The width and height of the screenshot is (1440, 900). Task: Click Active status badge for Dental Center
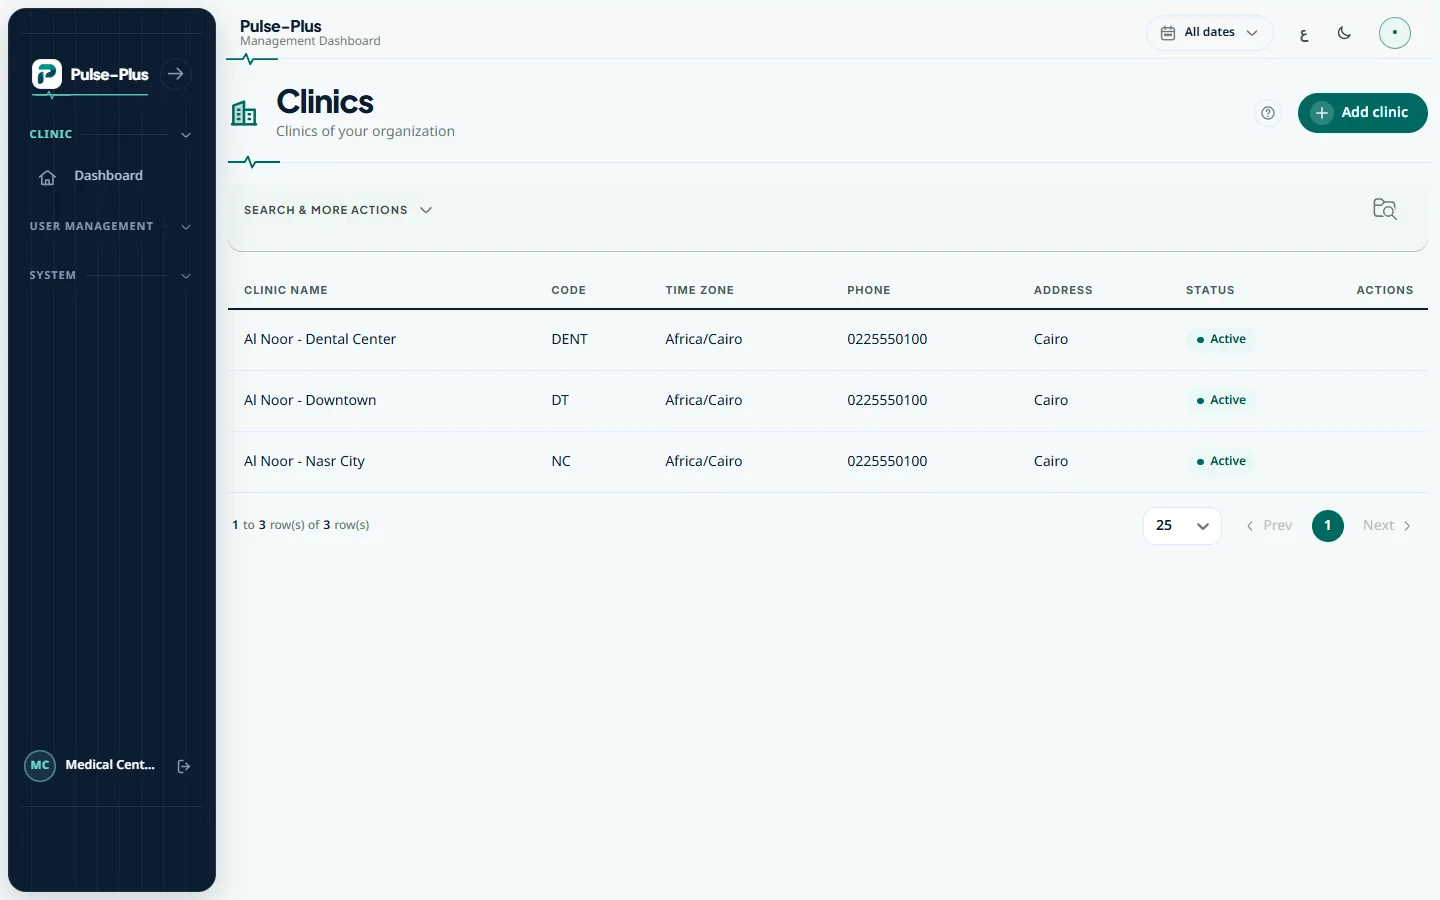[x=1221, y=339]
